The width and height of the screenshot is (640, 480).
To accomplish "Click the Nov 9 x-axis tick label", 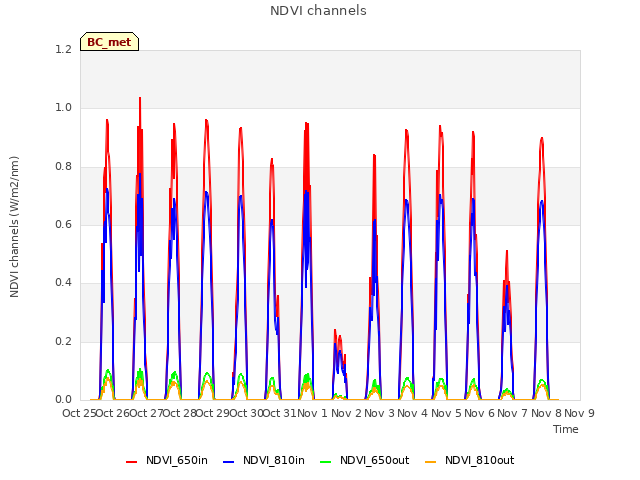I will [x=579, y=413].
